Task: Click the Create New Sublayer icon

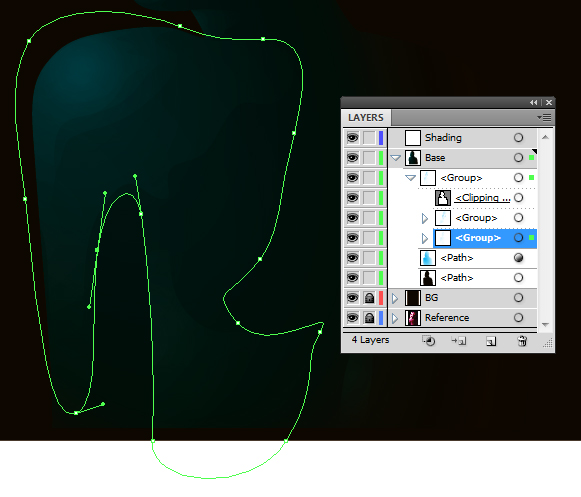Action: 459,341
